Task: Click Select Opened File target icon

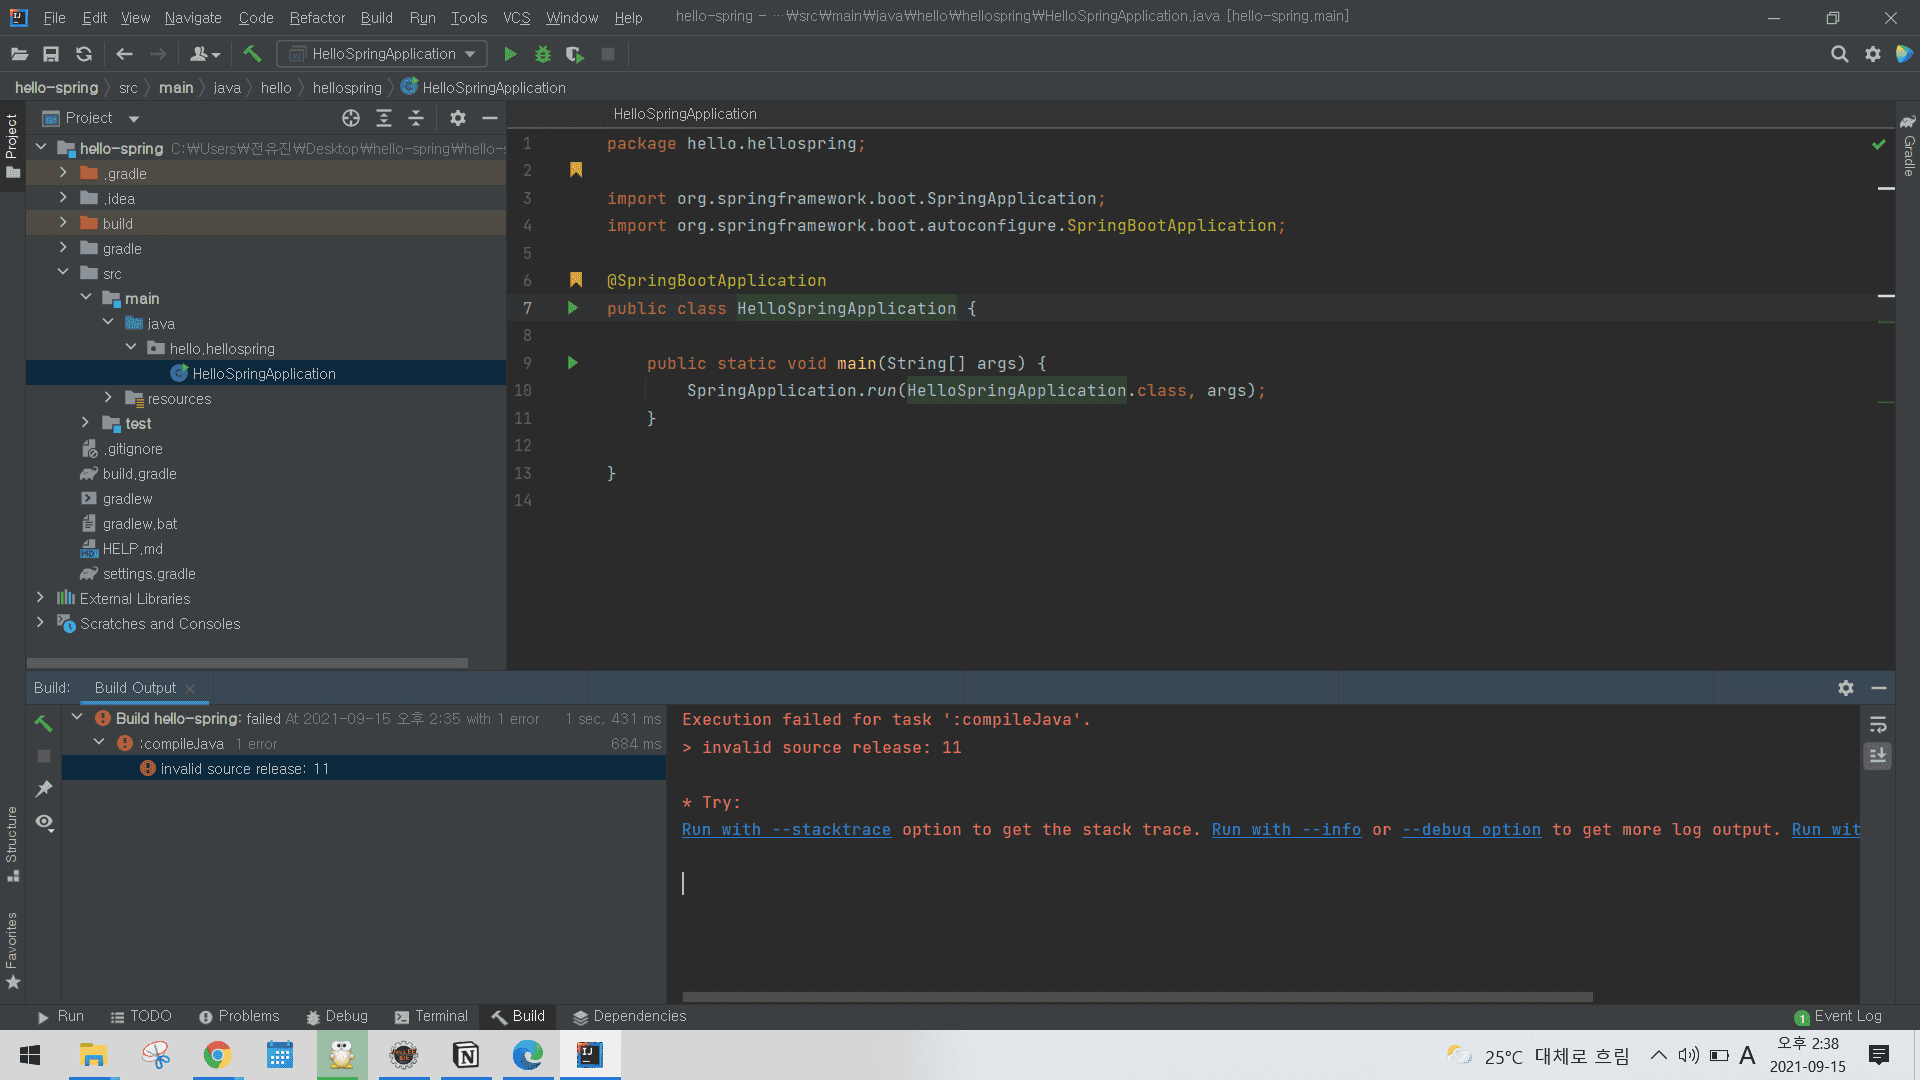Action: pyautogui.click(x=351, y=118)
